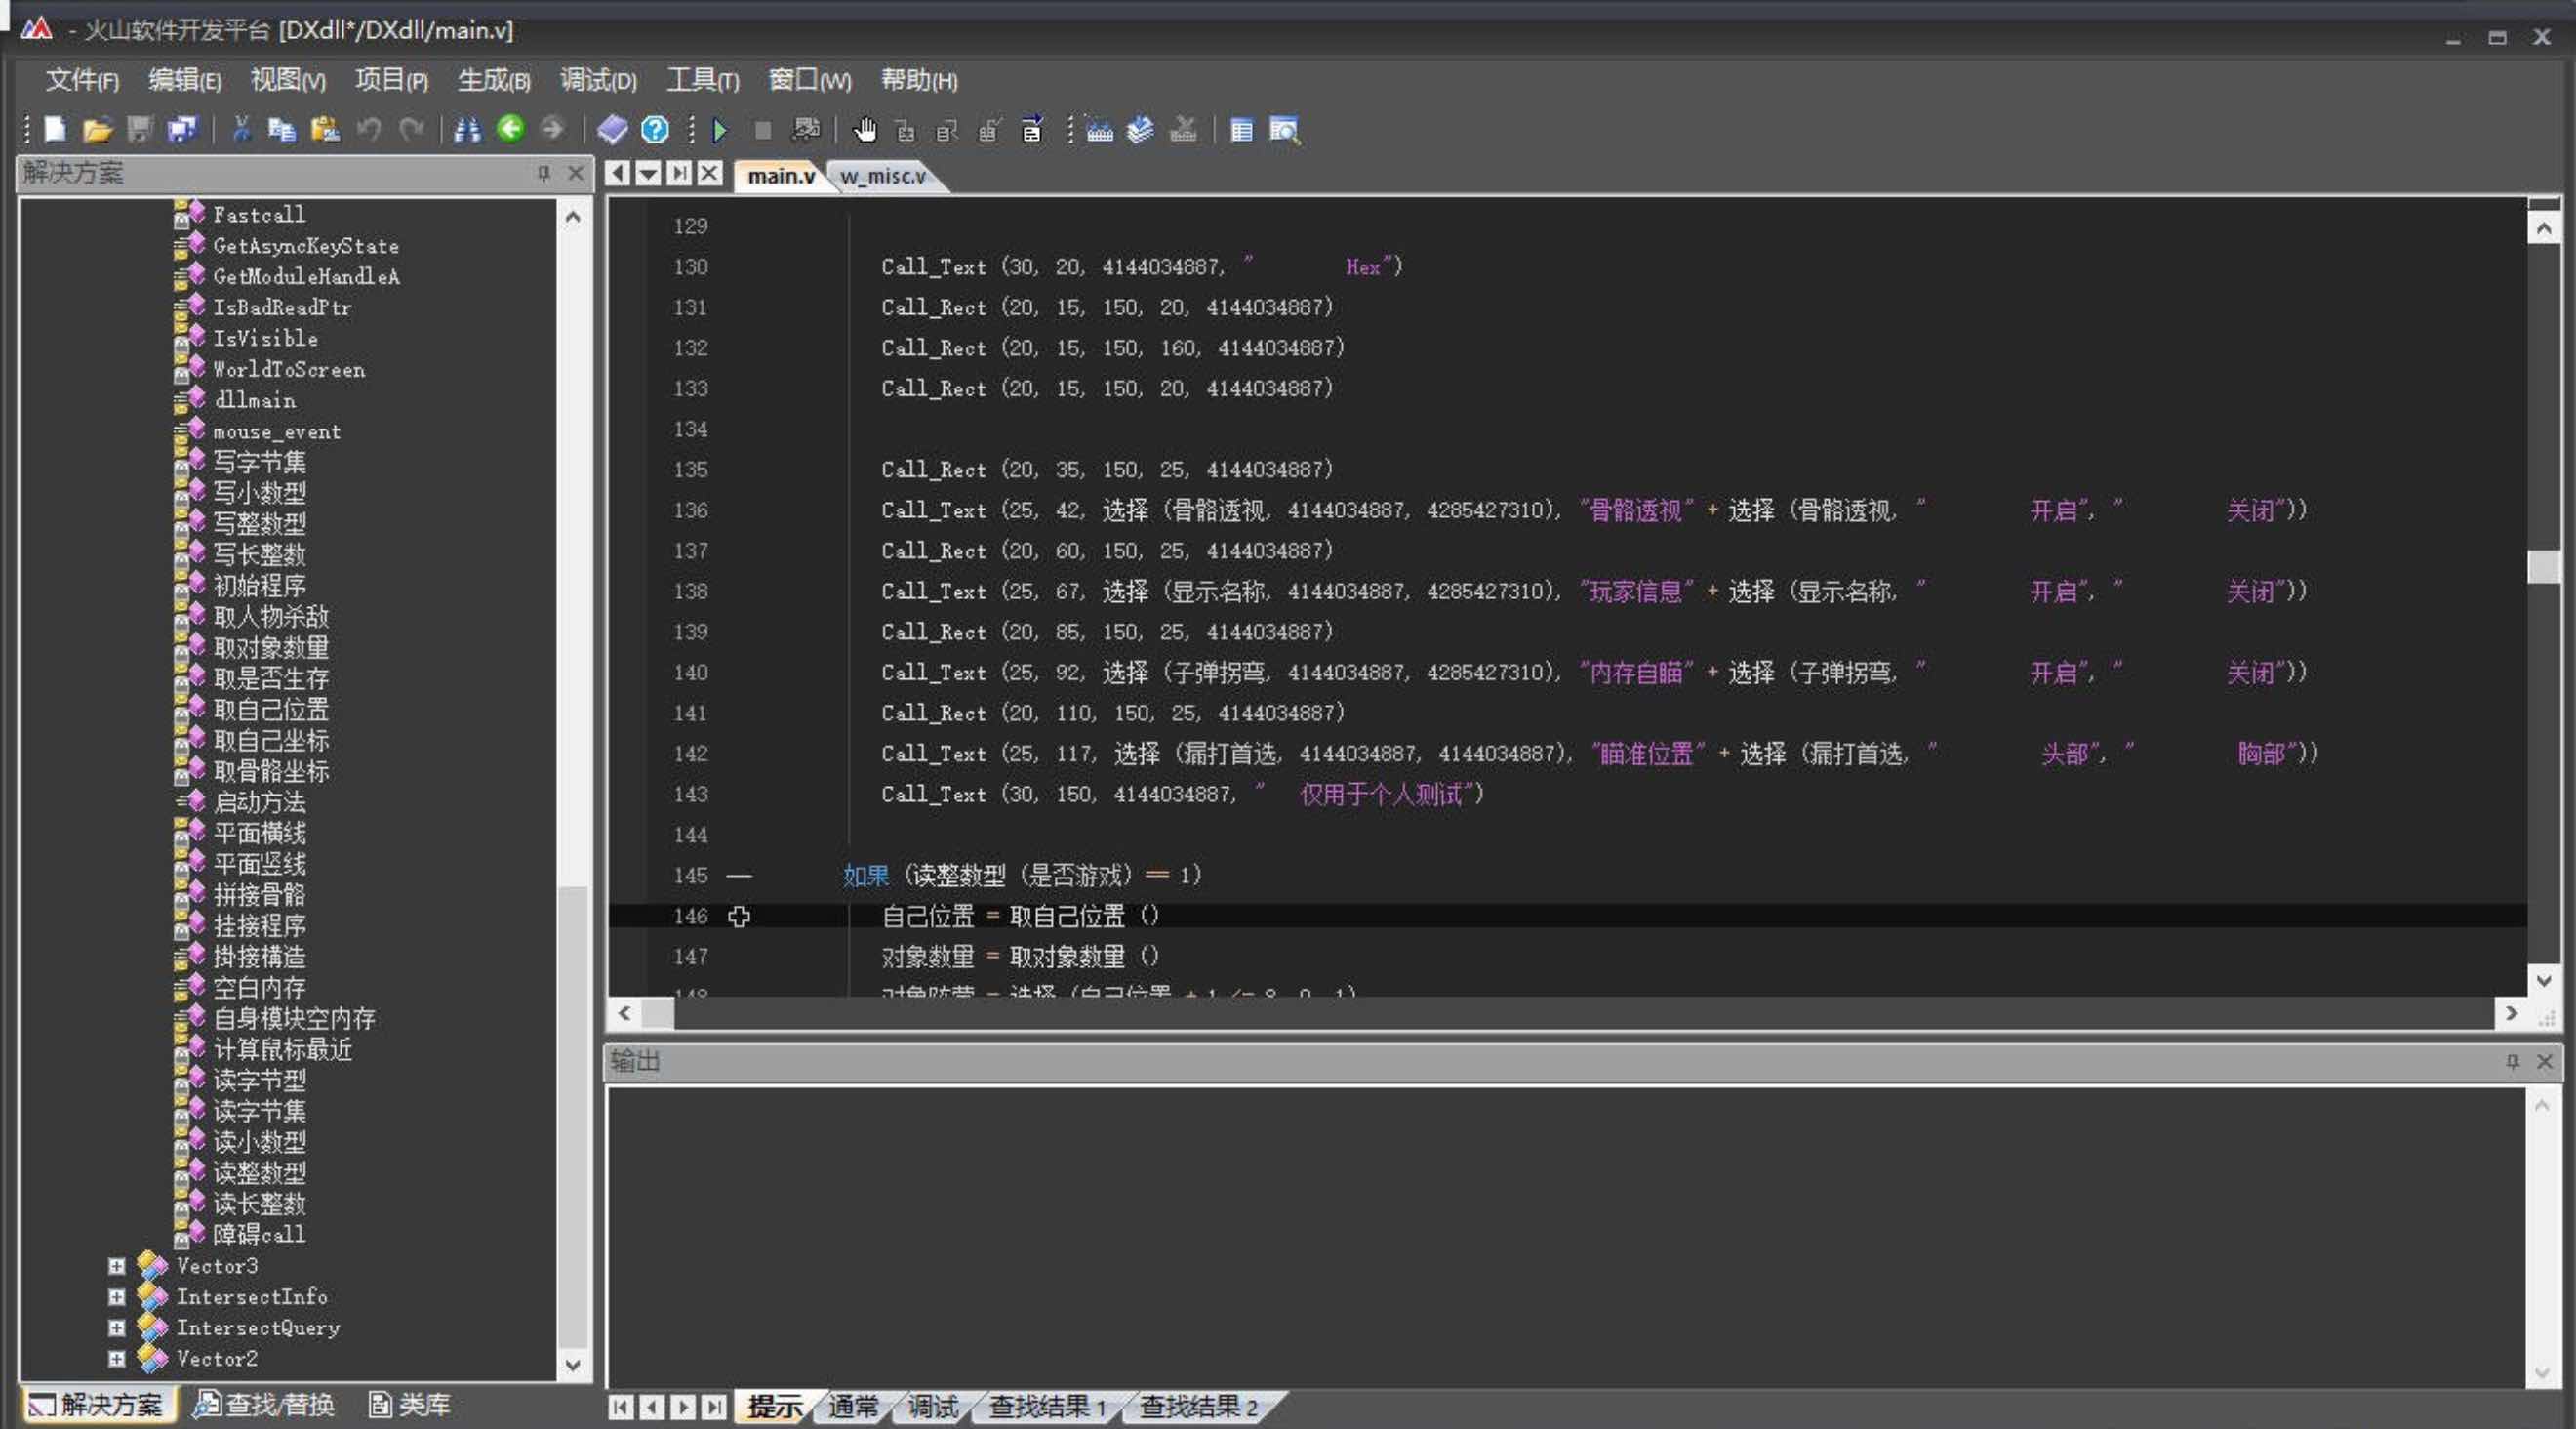Switch to the w_misc.v tab
This screenshot has height=1429, width=2576.
click(883, 176)
